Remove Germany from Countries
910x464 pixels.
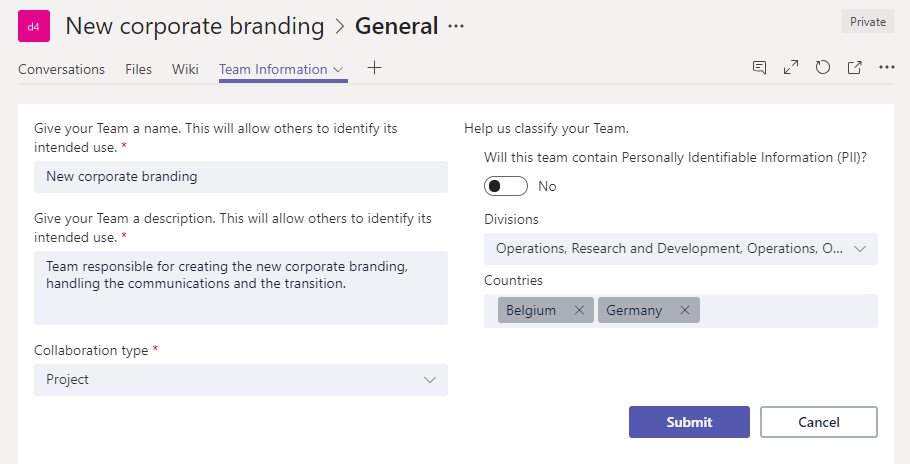(x=685, y=310)
